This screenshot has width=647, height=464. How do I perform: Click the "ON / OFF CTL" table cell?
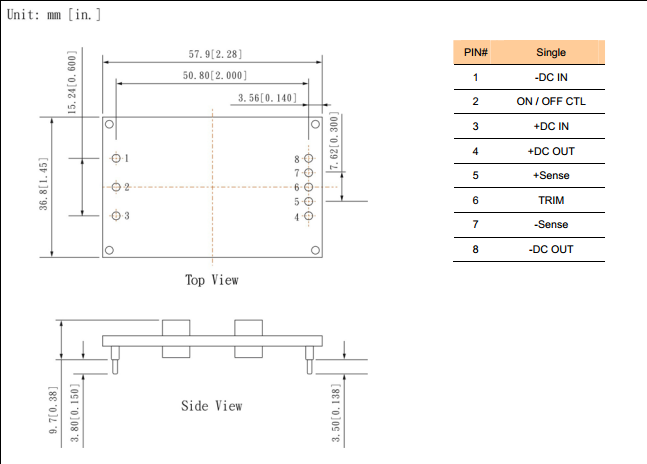click(x=551, y=101)
